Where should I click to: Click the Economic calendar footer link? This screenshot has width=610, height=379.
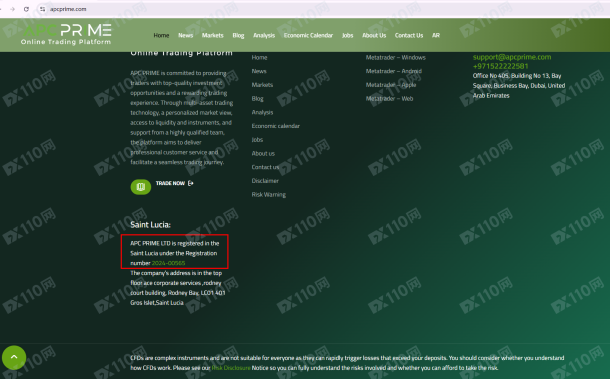(275, 126)
